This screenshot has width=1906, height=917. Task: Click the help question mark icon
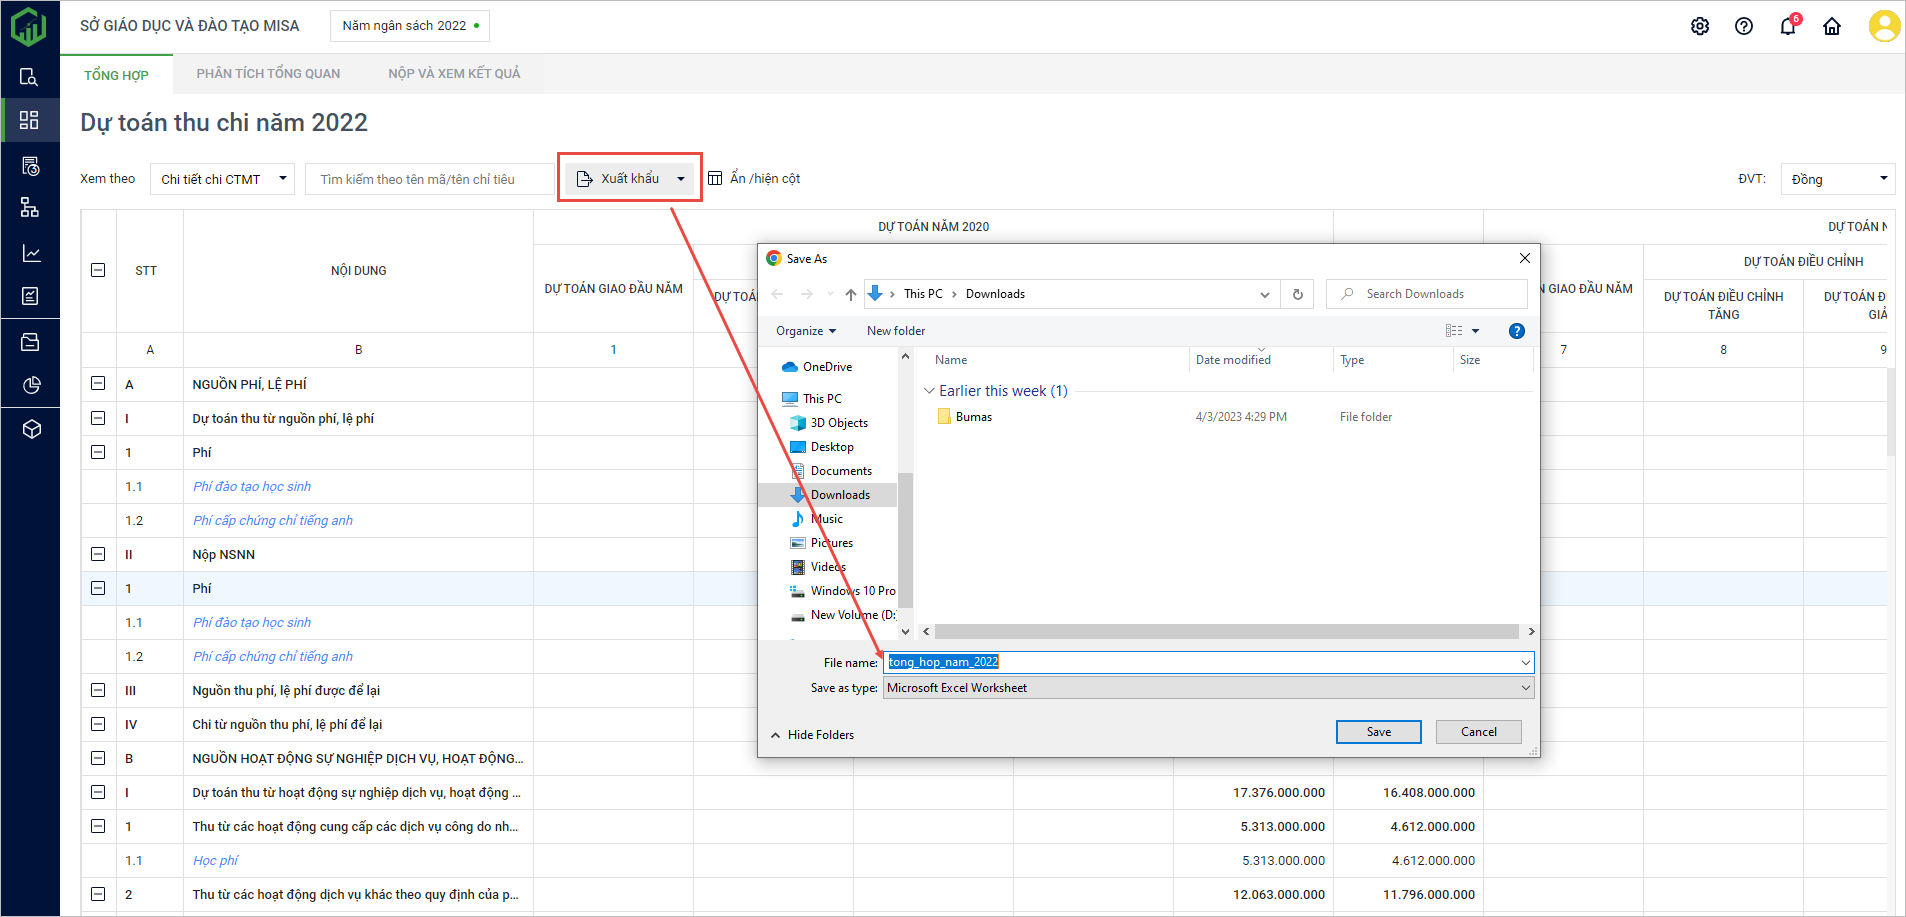1744,27
